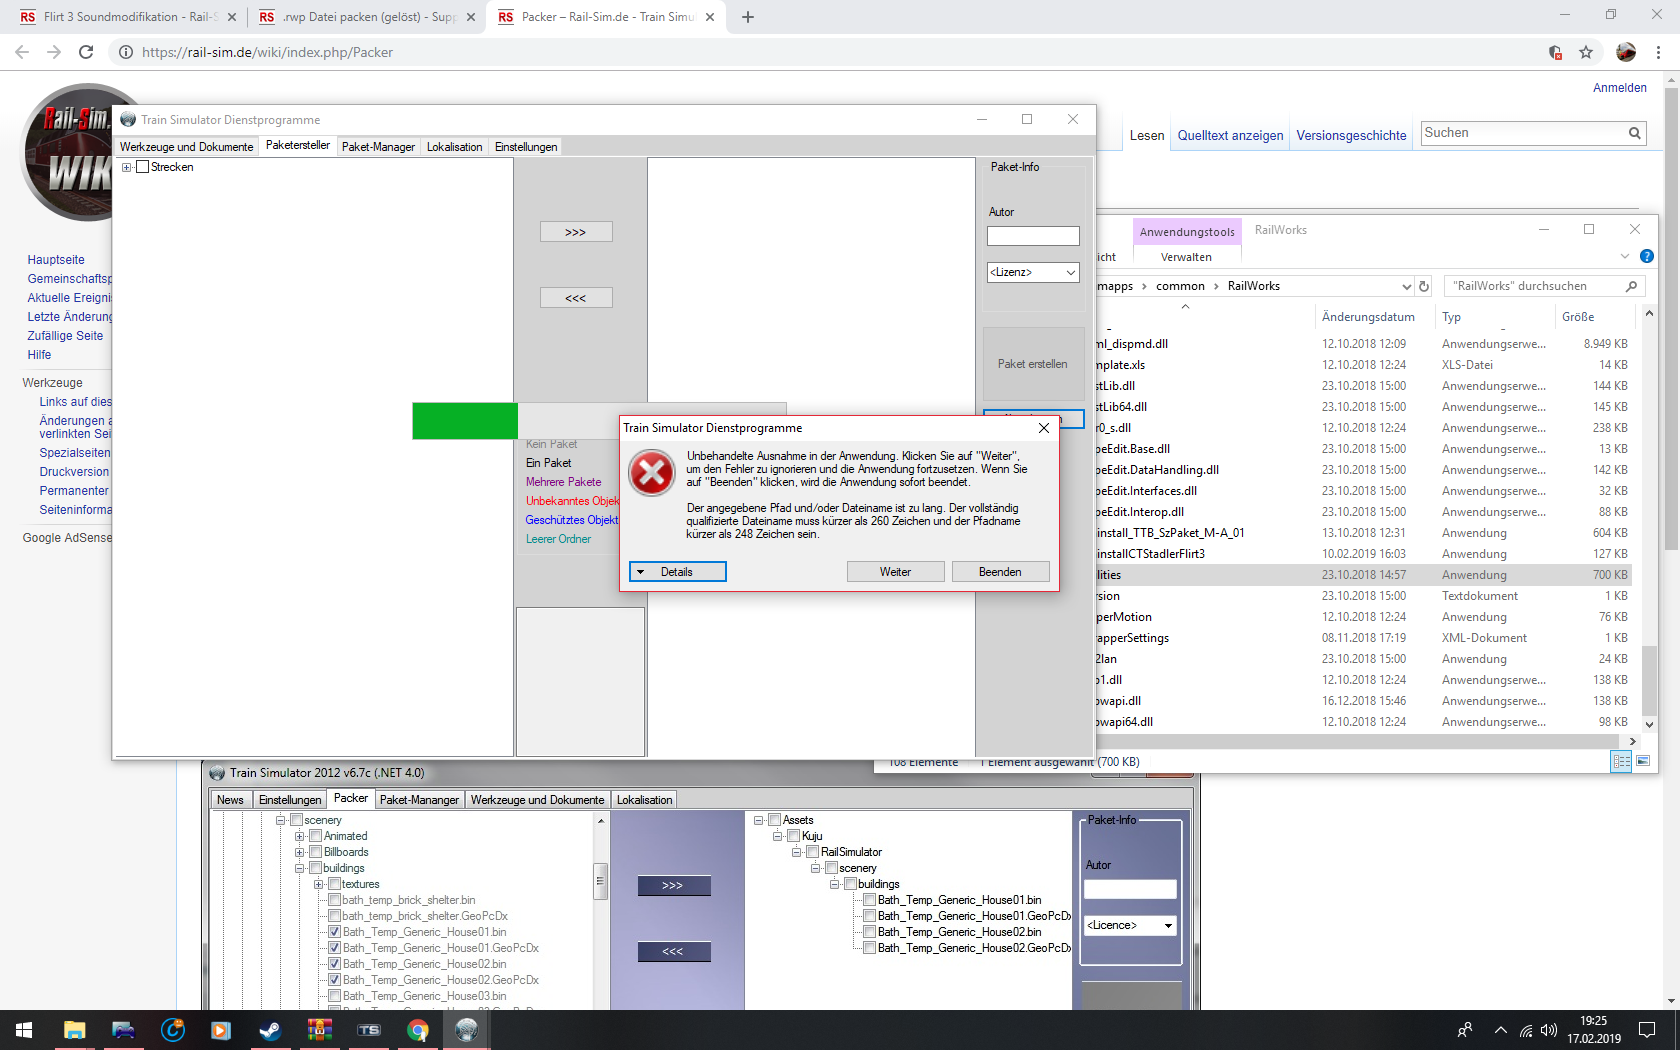The image size is (1680, 1050).
Task: Open the volume control in system tray
Action: (1548, 1030)
